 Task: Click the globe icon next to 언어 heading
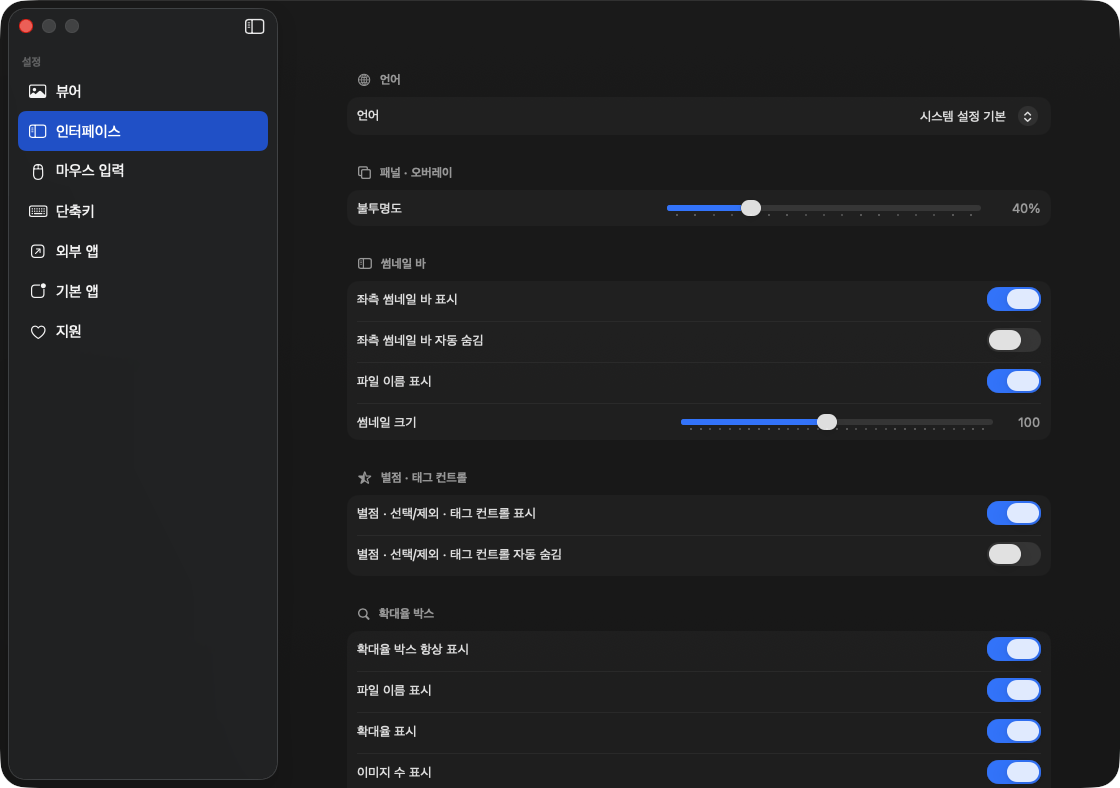point(364,80)
